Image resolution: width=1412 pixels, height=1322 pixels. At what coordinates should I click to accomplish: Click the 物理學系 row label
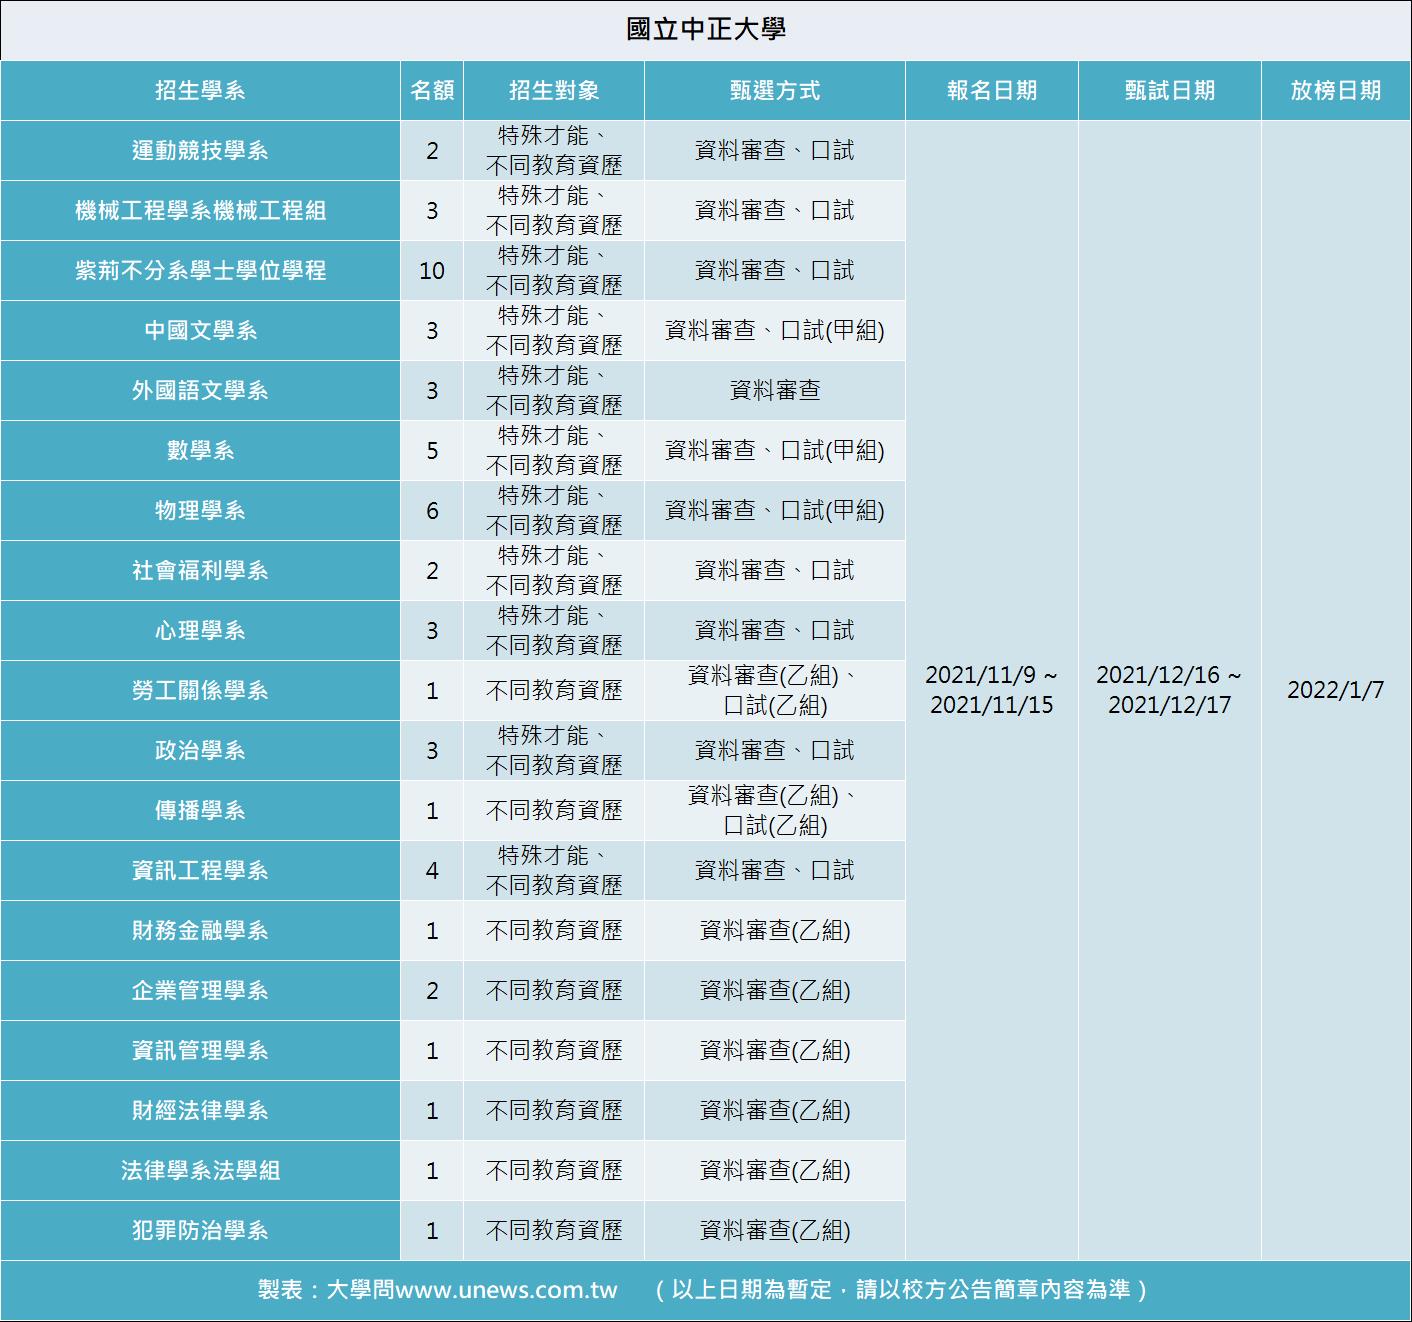pyautogui.click(x=200, y=511)
